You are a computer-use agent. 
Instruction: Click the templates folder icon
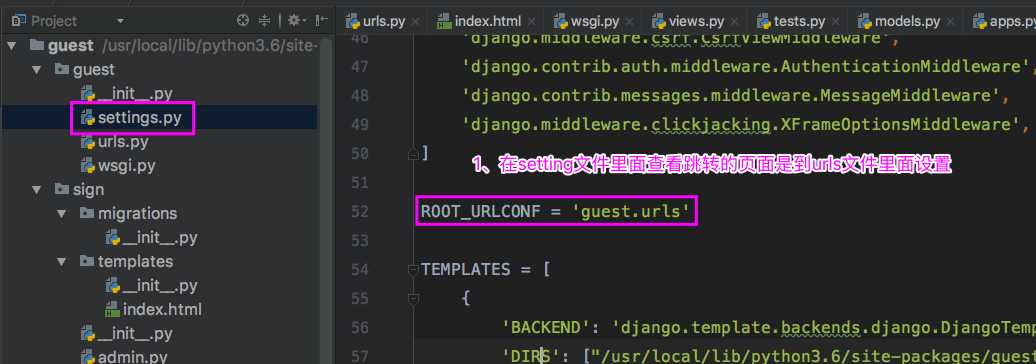(87, 261)
